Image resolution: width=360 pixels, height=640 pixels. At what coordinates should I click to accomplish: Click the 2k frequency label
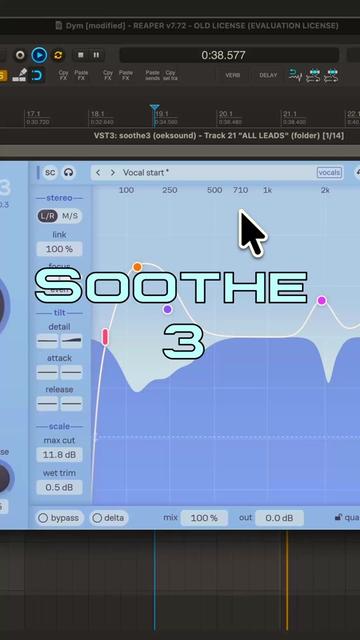coord(325,190)
